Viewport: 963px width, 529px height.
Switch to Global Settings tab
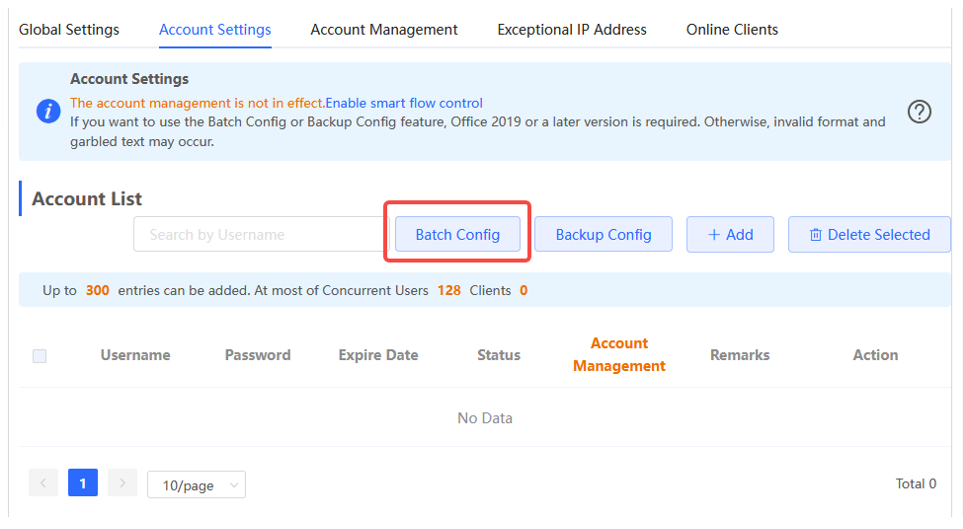pyautogui.click(x=69, y=30)
